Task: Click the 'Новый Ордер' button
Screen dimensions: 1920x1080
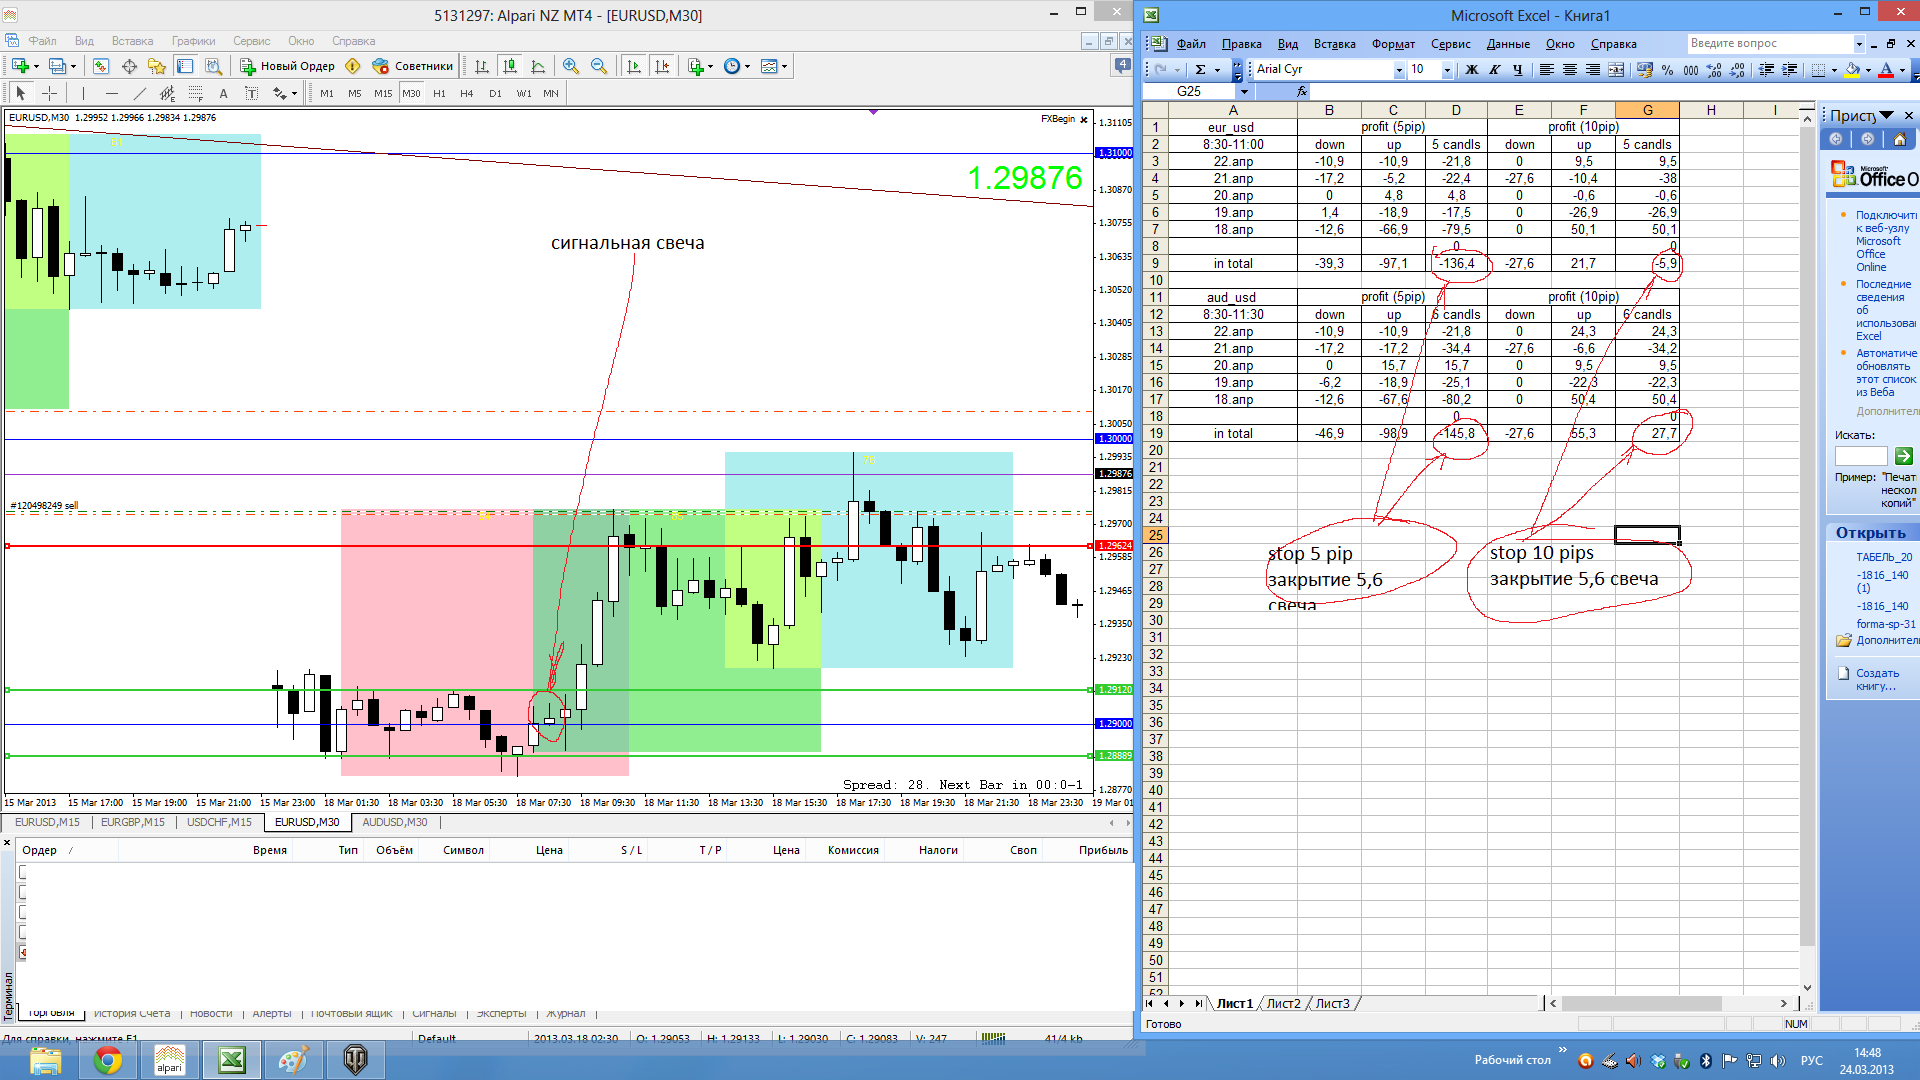Action: 288,66
